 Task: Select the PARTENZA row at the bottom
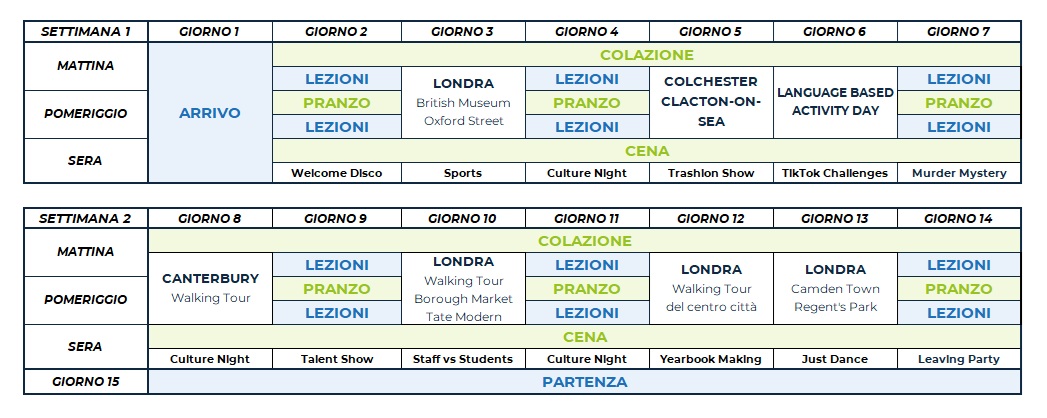tap(584, 382)
